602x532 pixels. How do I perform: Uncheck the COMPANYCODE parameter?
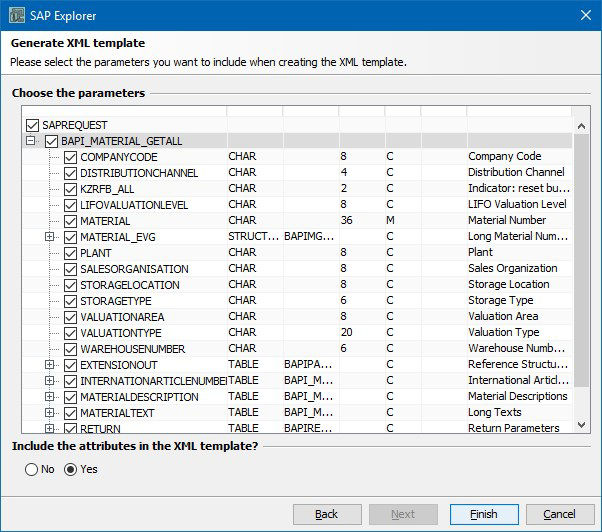coord(70,157)
